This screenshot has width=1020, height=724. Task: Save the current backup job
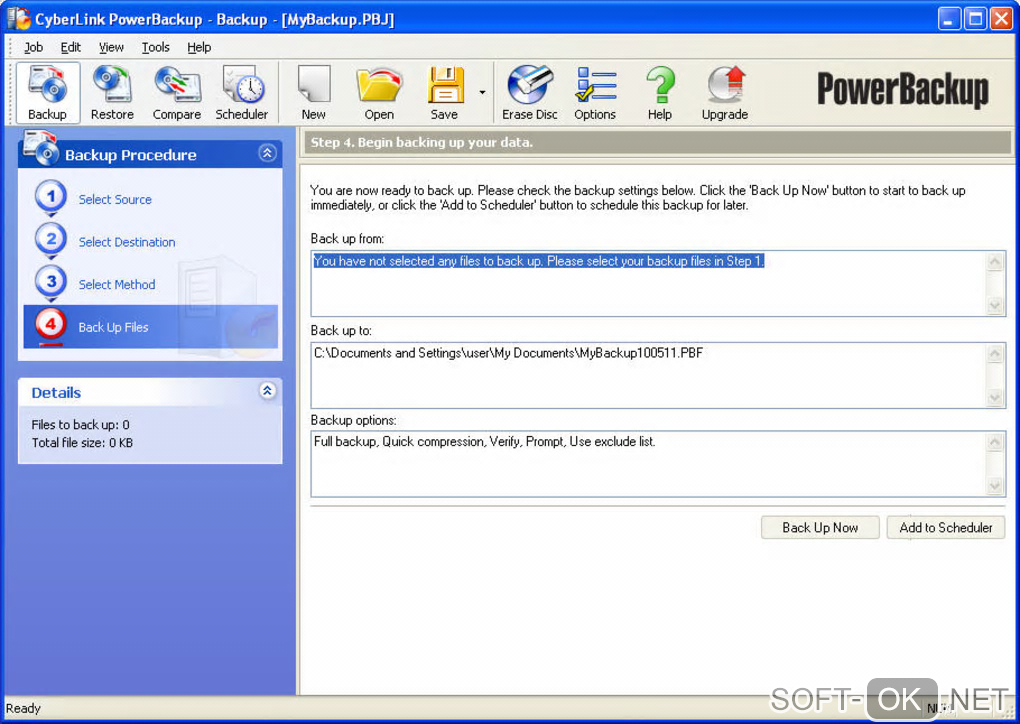(x=444, y=92)
